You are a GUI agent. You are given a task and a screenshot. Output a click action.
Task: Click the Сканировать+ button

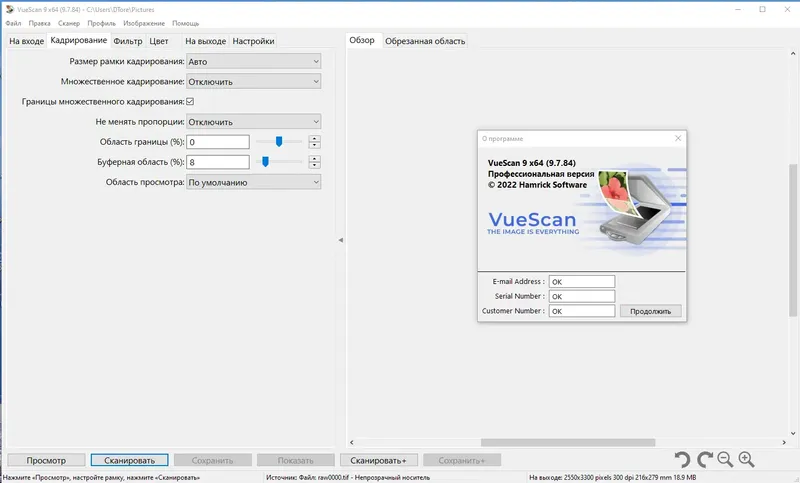point(379,460)
